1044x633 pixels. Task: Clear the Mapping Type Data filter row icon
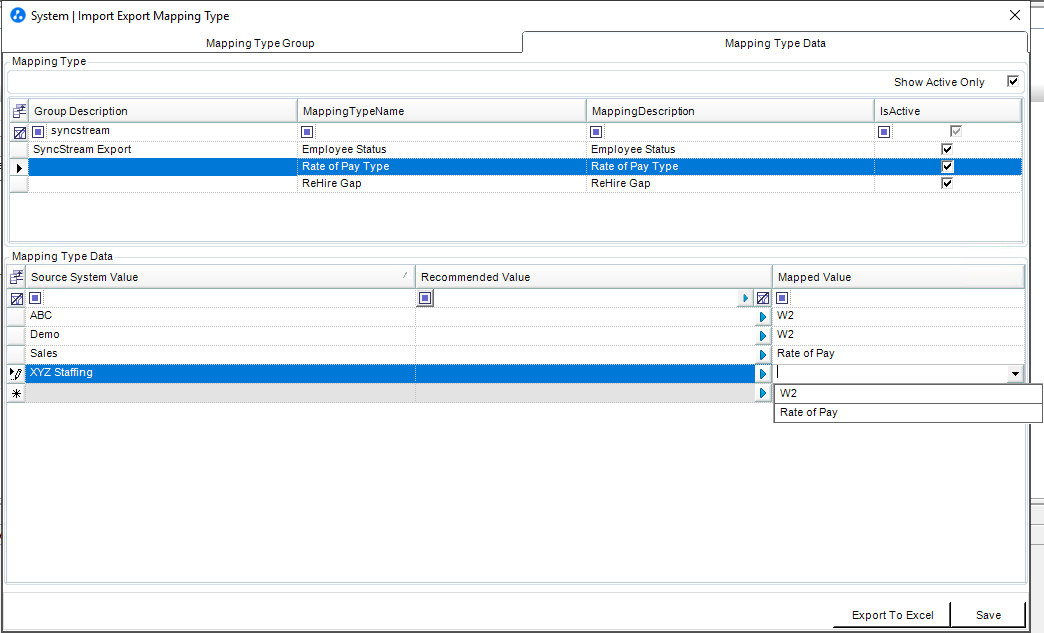click(x=17, y=299)
